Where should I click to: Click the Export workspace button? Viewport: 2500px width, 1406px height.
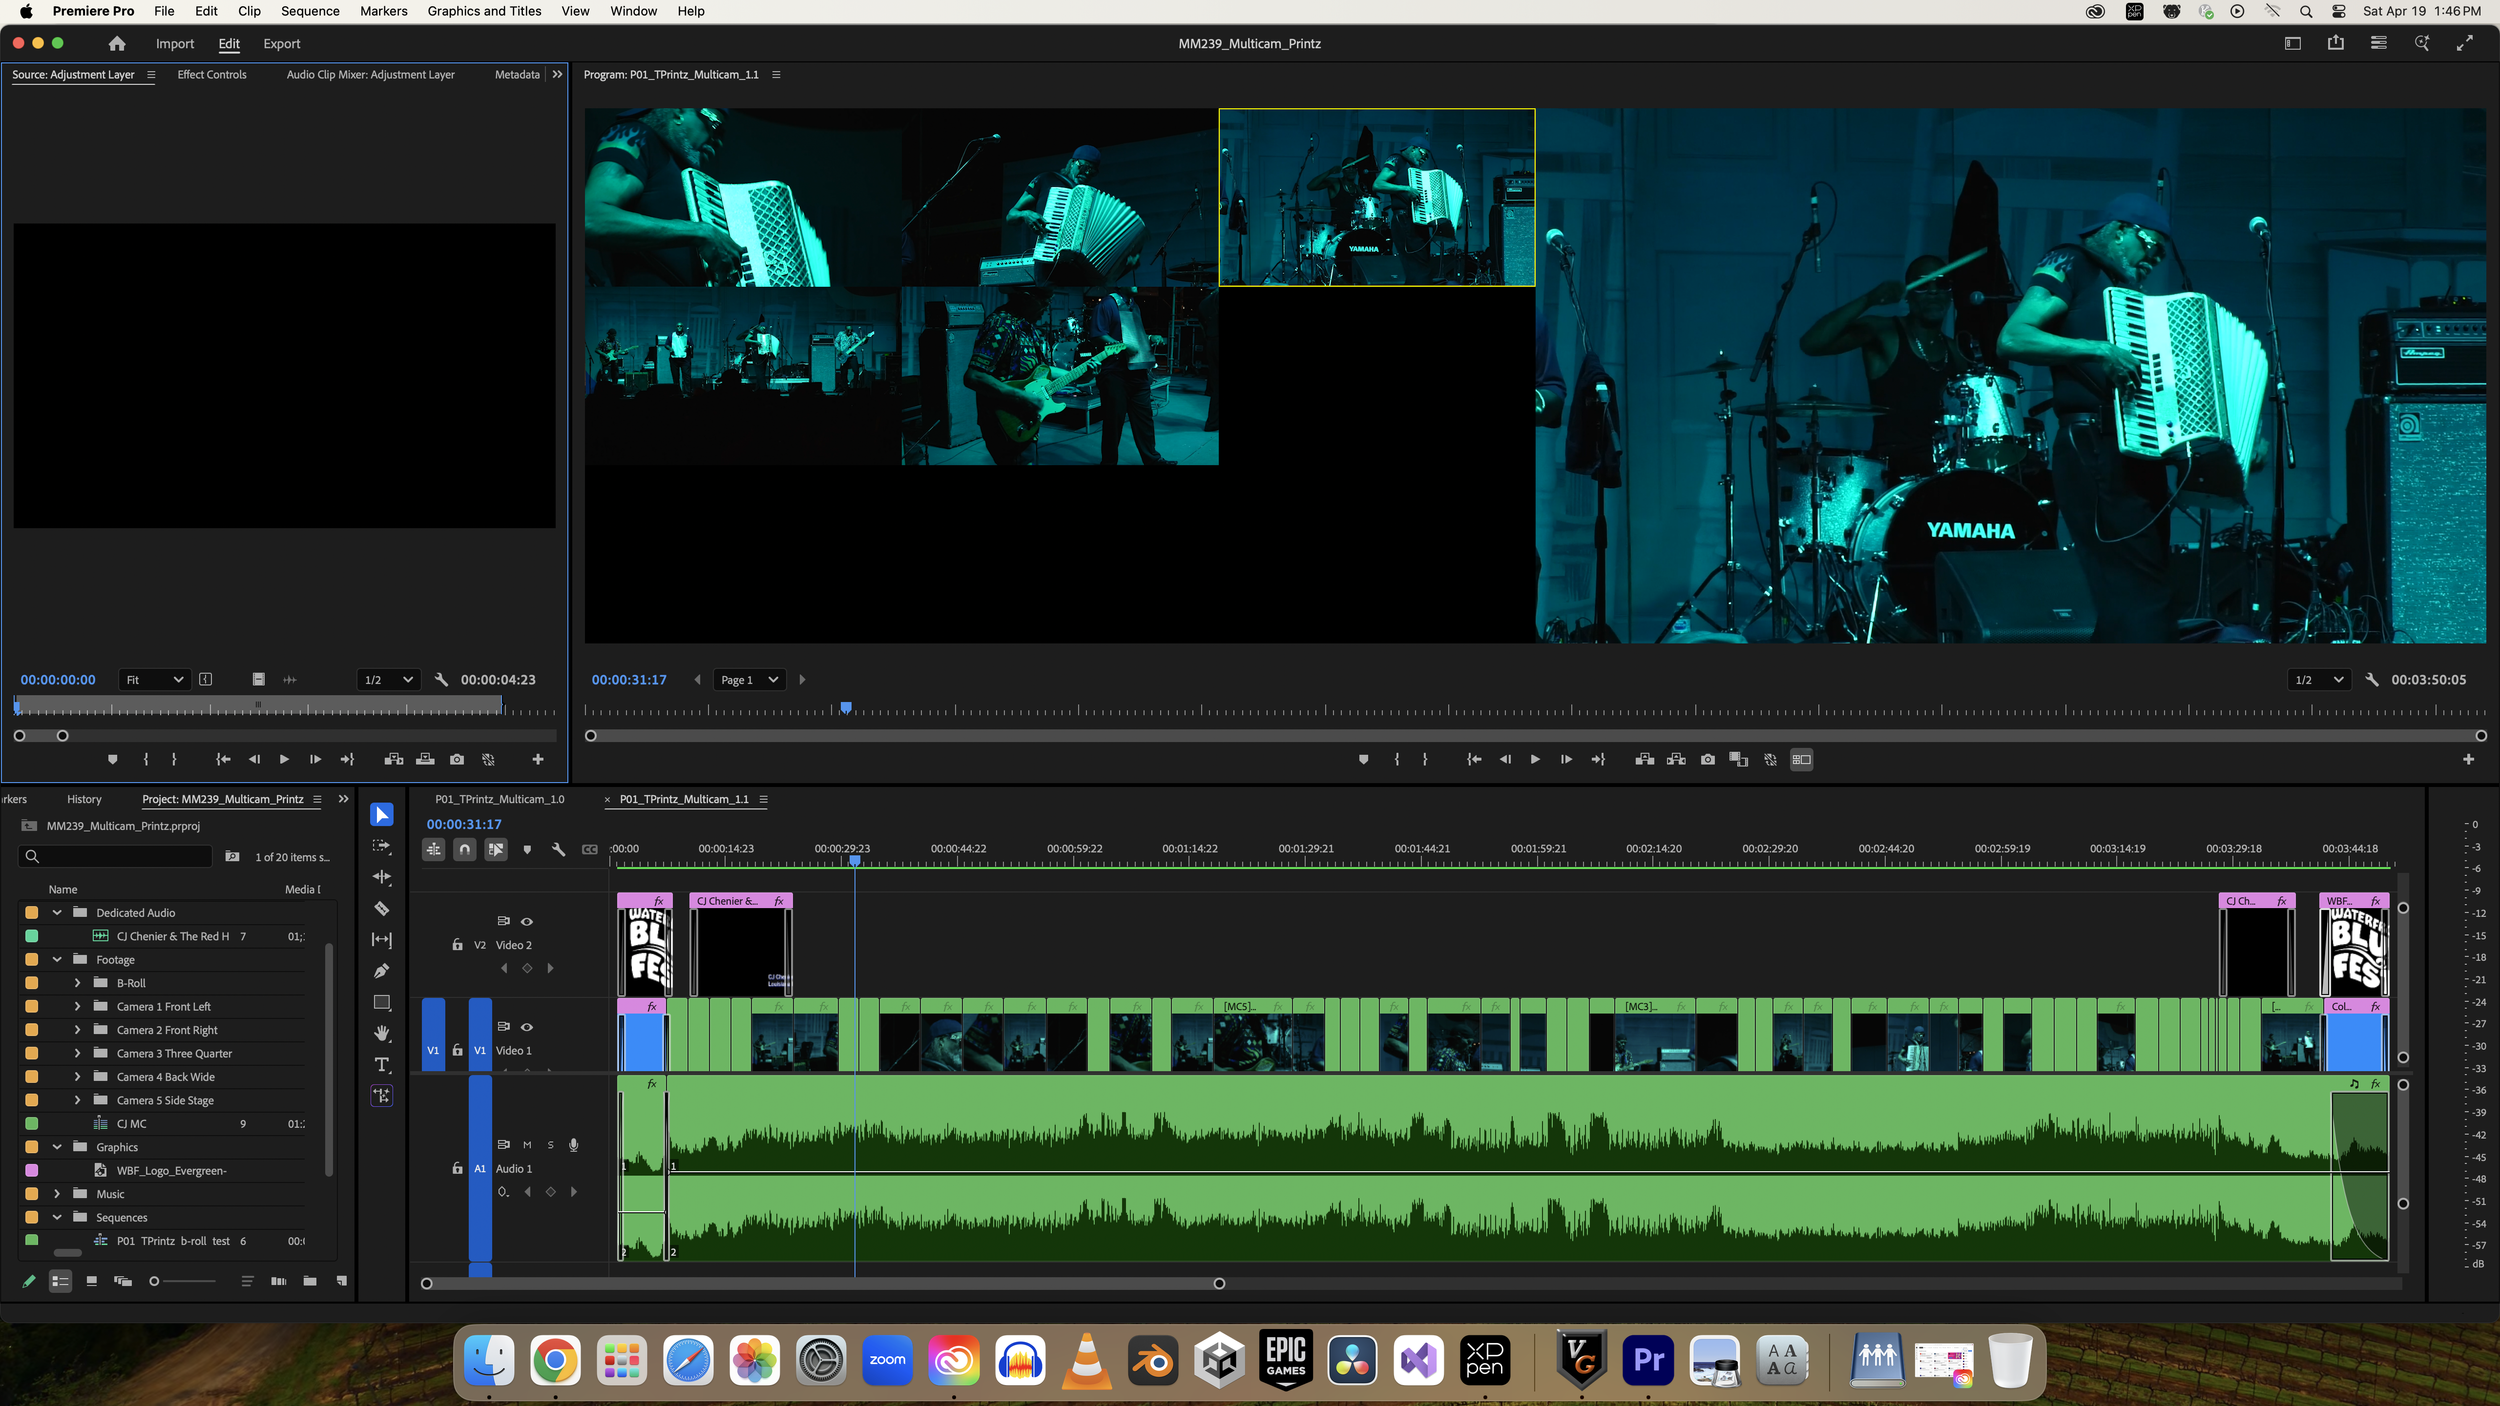(x=281, y=44)
